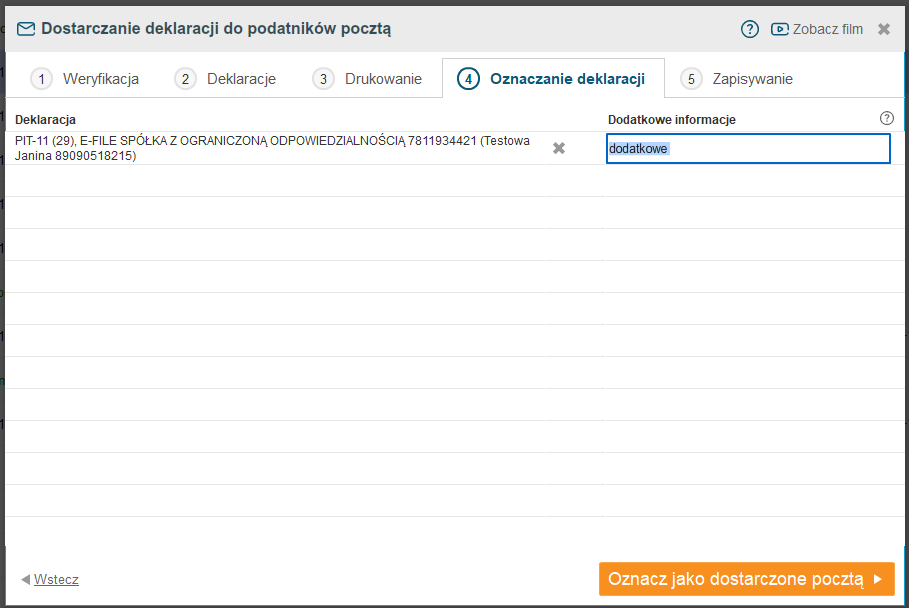Screen dimensions: 909x608
Task: Click the envelope icon in the dialog title
Action: tap(26, 29)
